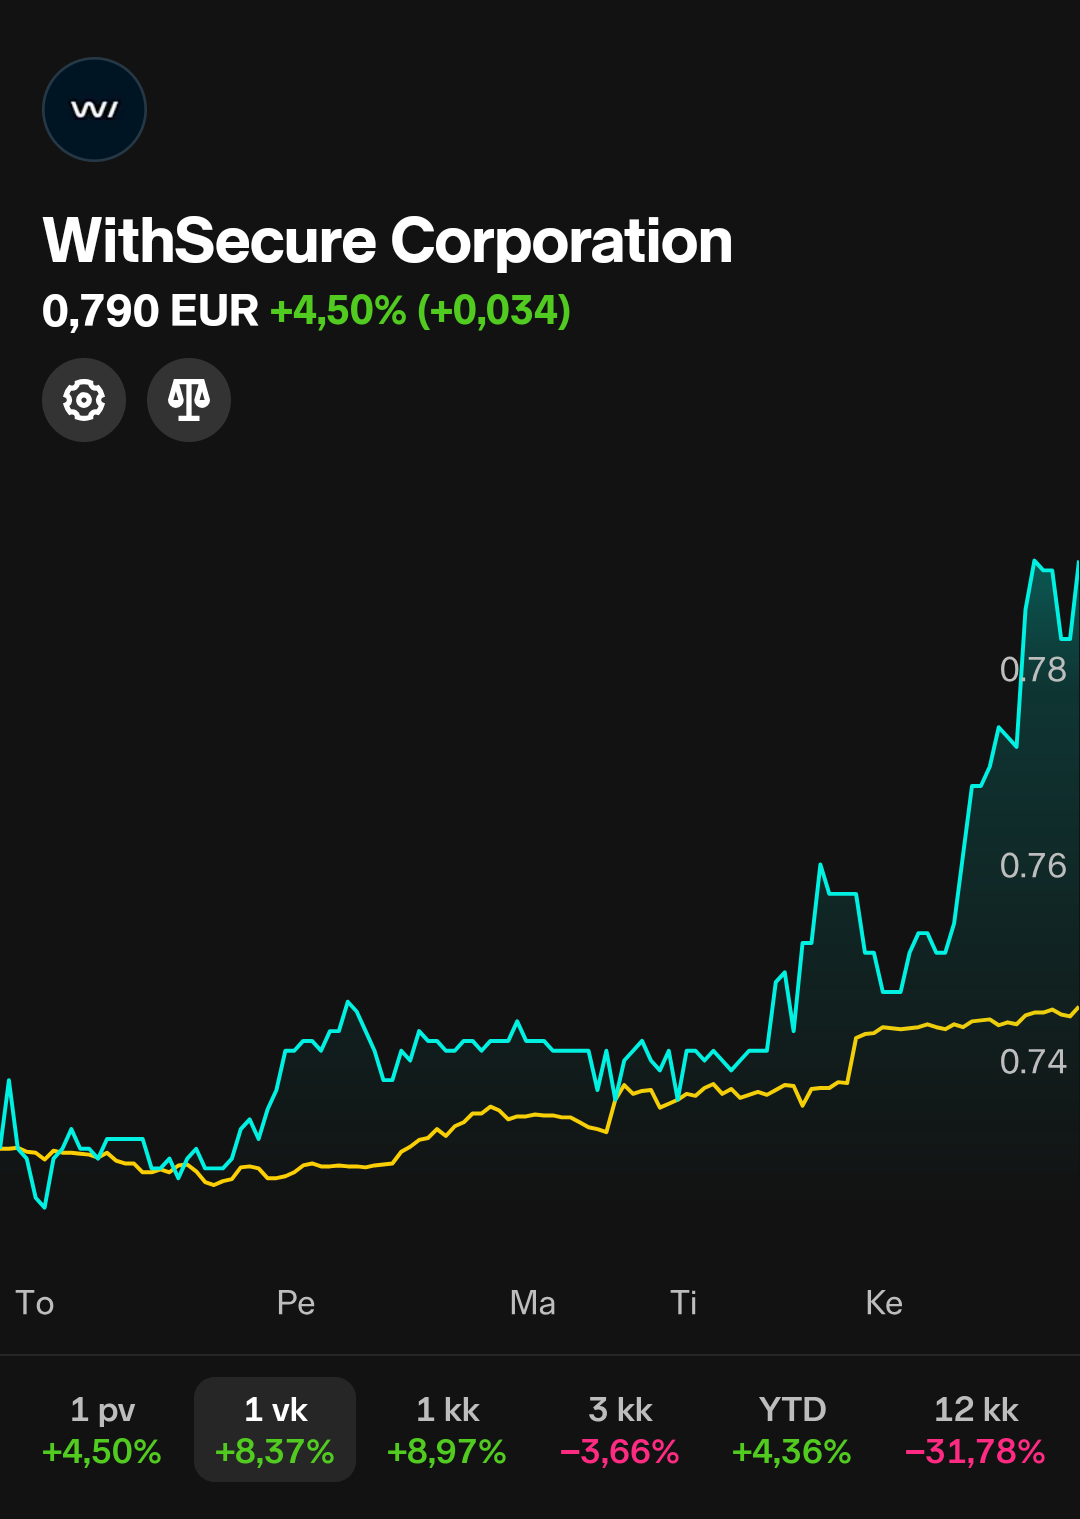Tap the Ke day marker on chart
The image size is (1080, 1519).
(x=884, y=1303)
